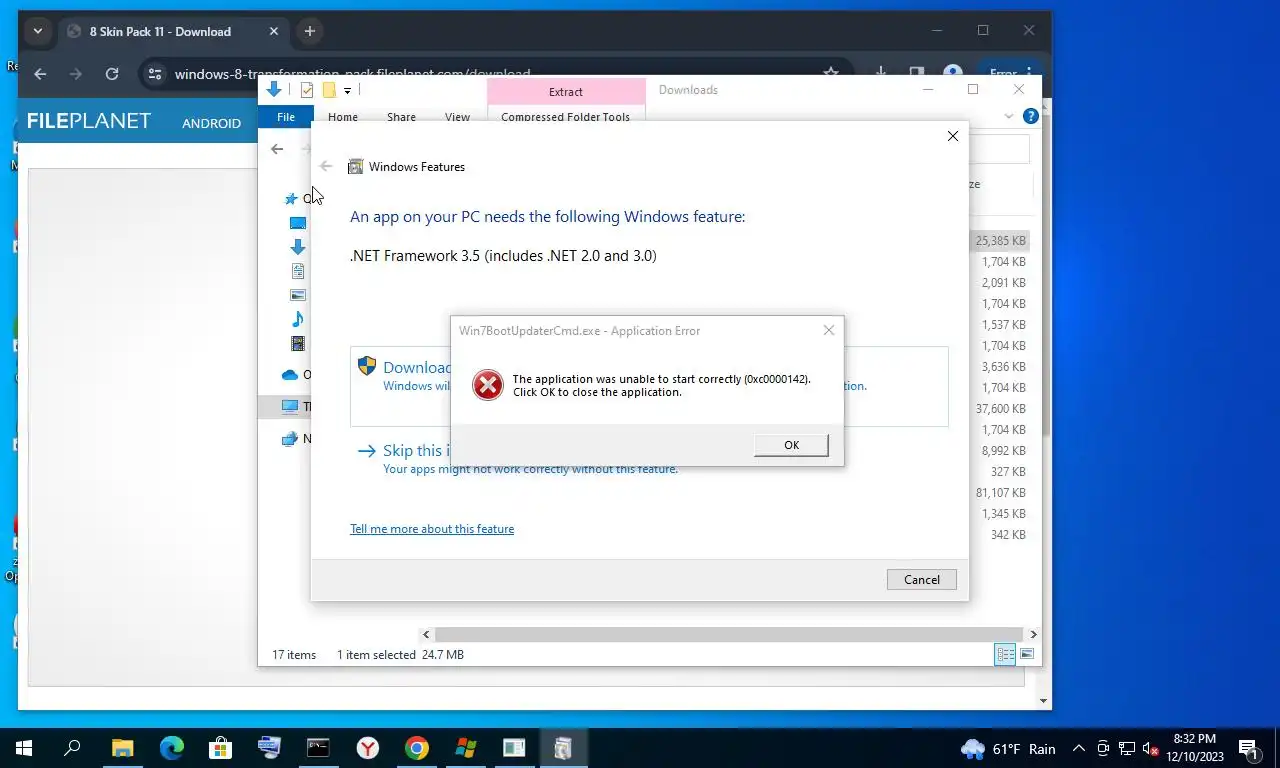Screen dimensions: 1280x768
Task: Select Pictures icon in navigation pane
Action: (297, 295)
